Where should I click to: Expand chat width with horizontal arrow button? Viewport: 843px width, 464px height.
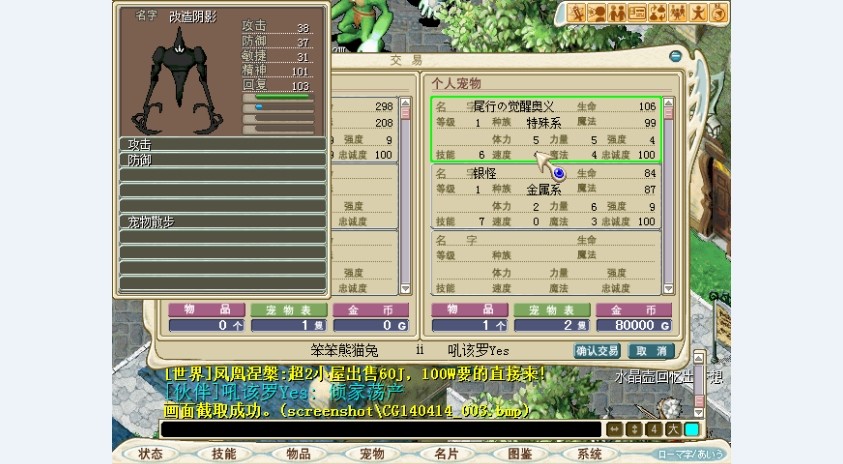click(x=615, y=430)
